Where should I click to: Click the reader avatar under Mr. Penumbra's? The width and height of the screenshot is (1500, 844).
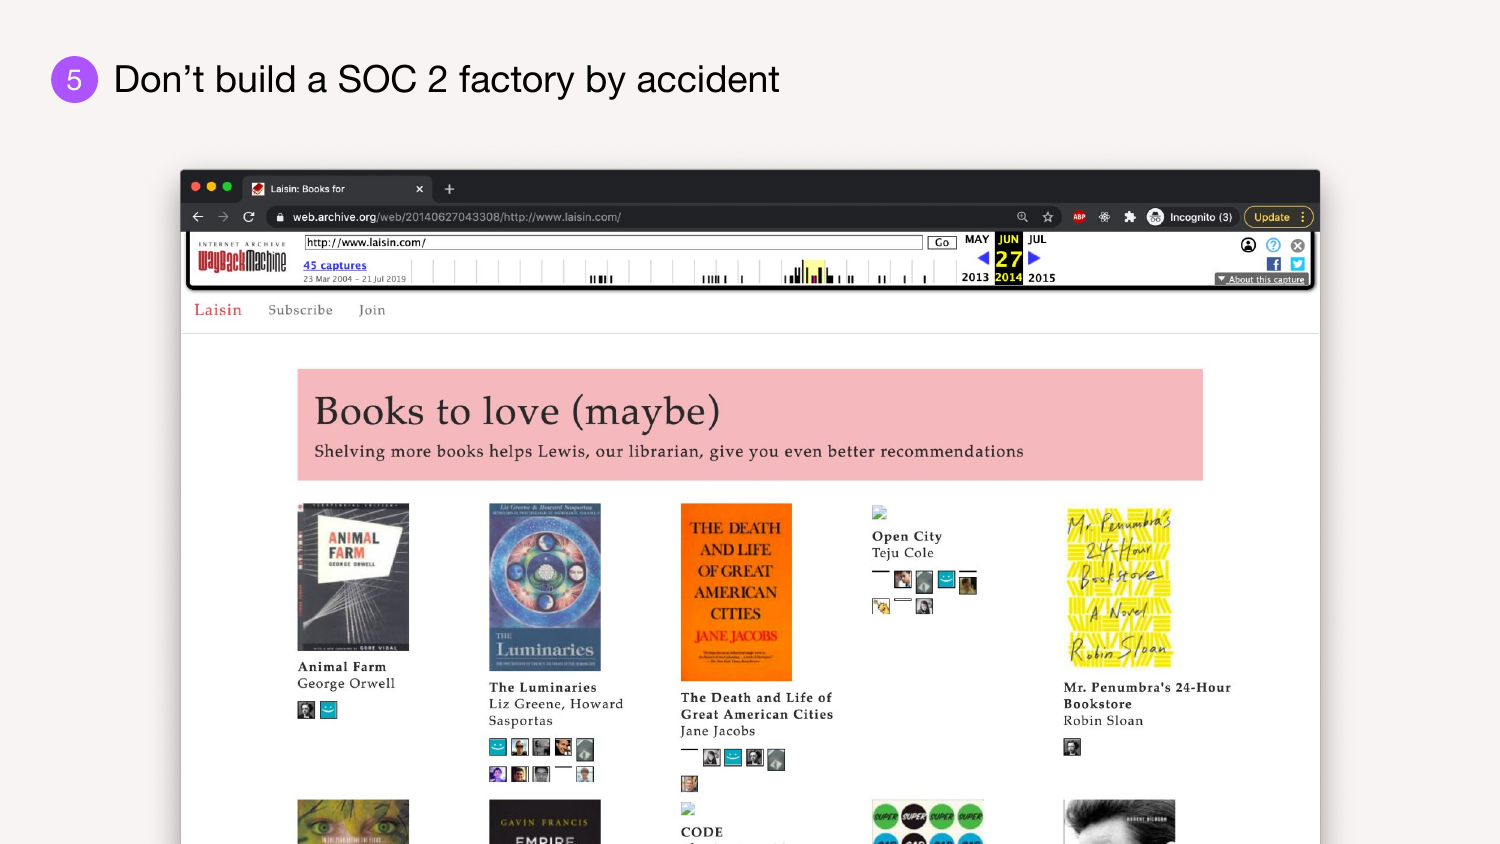1072,747
